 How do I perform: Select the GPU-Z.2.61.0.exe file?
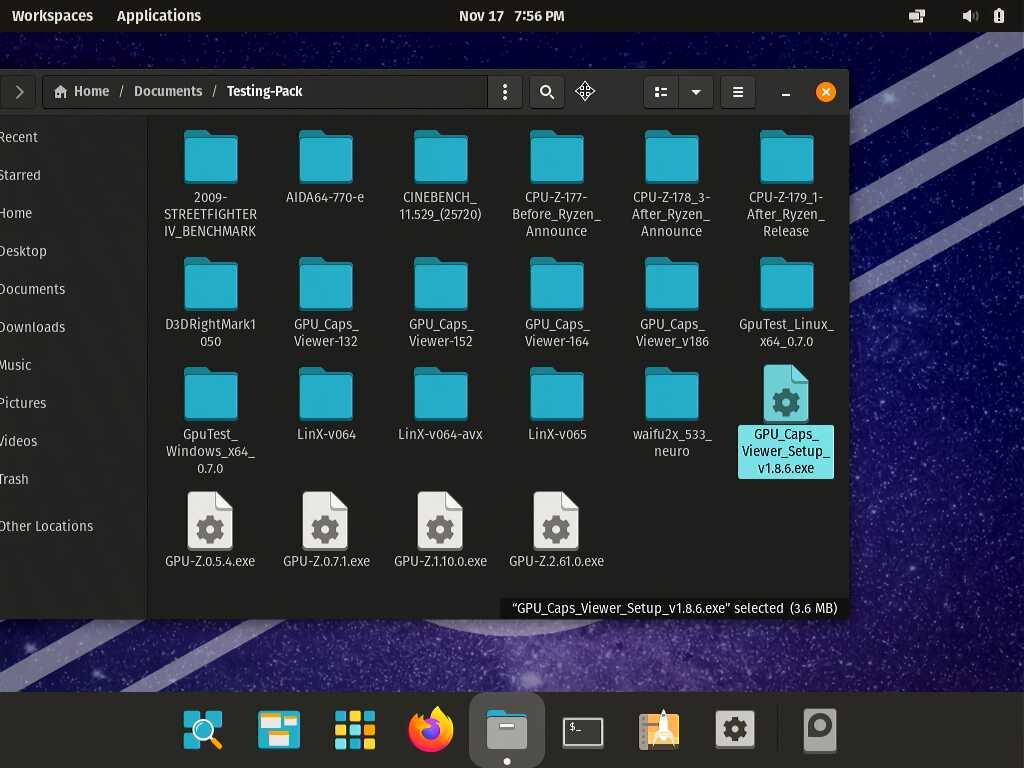(x=556, y=530)
